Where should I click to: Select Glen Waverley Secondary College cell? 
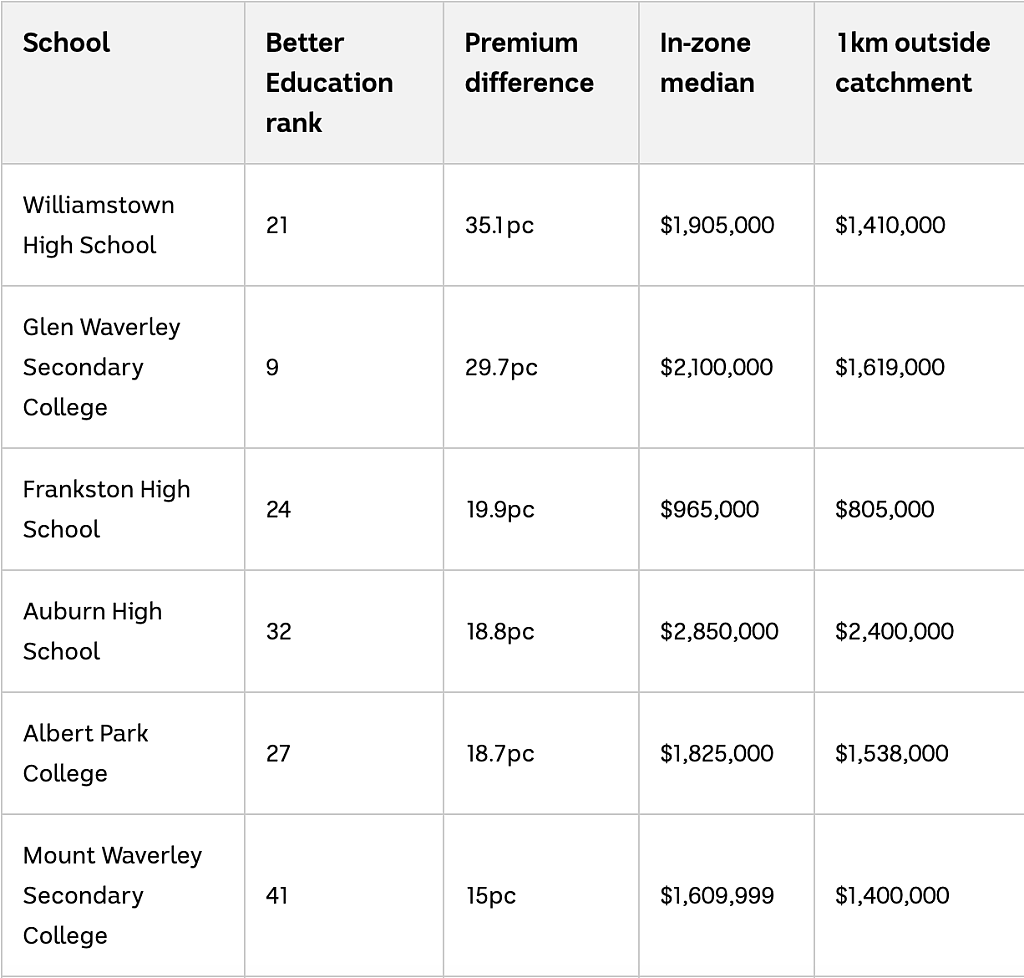tap(101, 367)
